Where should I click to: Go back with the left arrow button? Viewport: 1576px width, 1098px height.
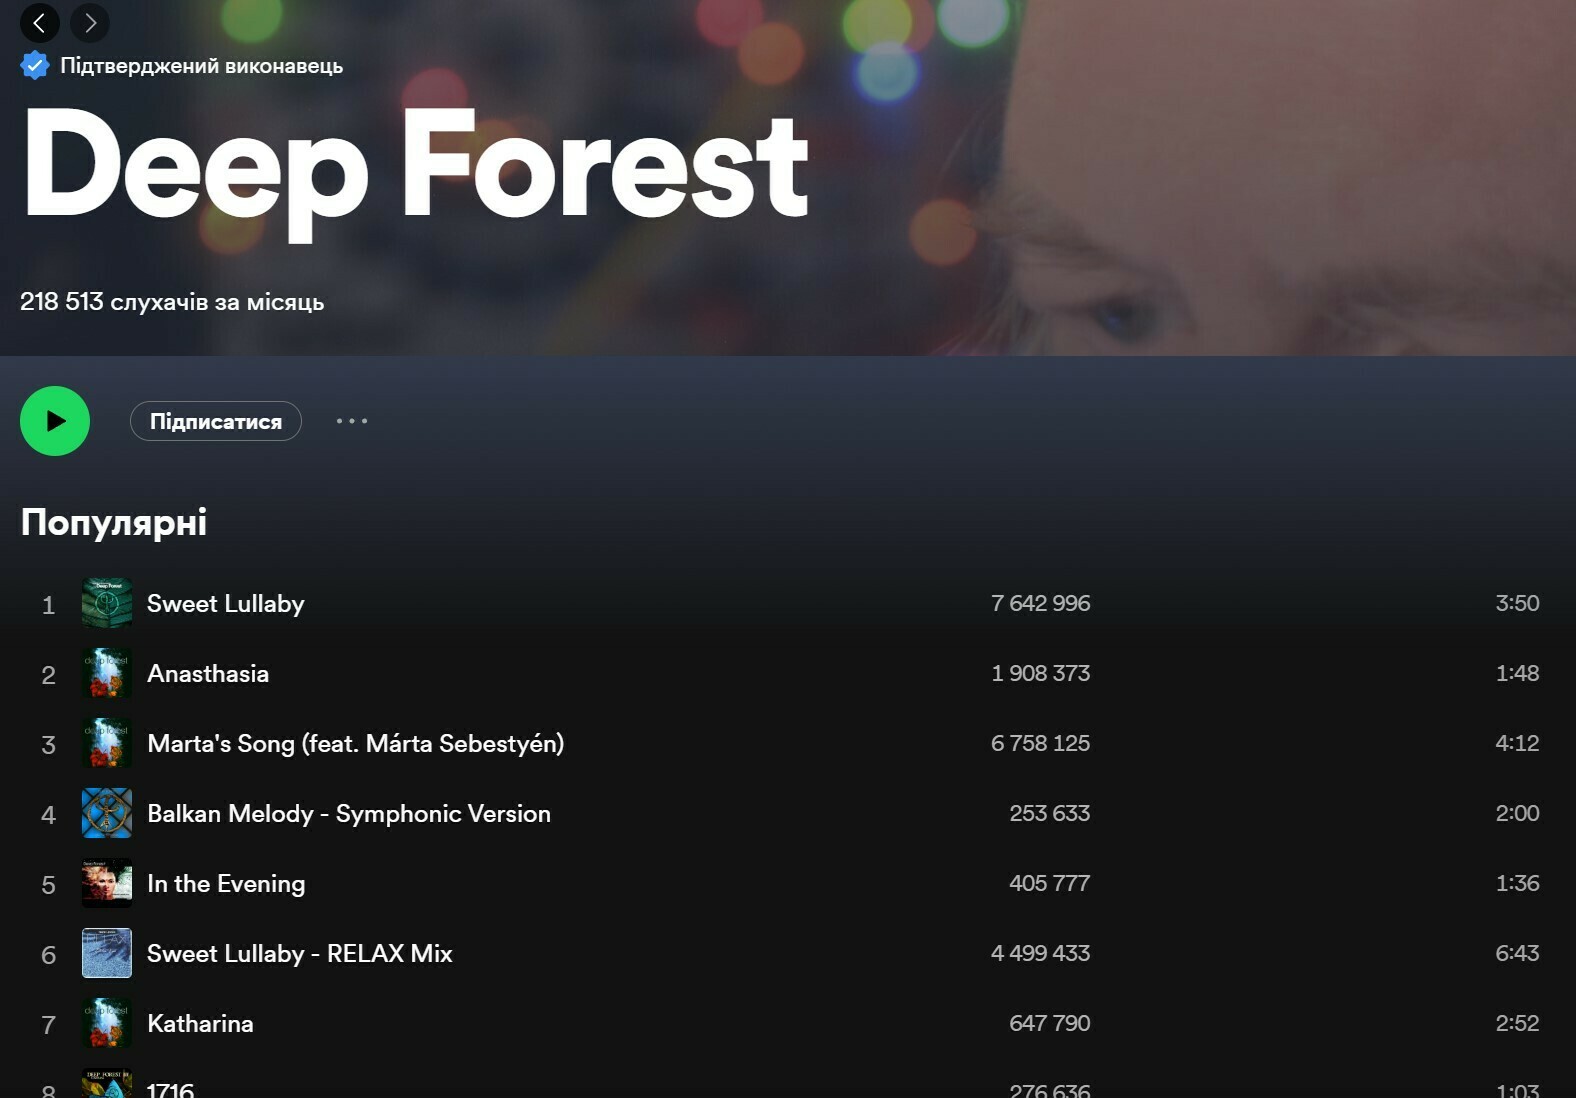pyautogui.click(x=40, y=22)
